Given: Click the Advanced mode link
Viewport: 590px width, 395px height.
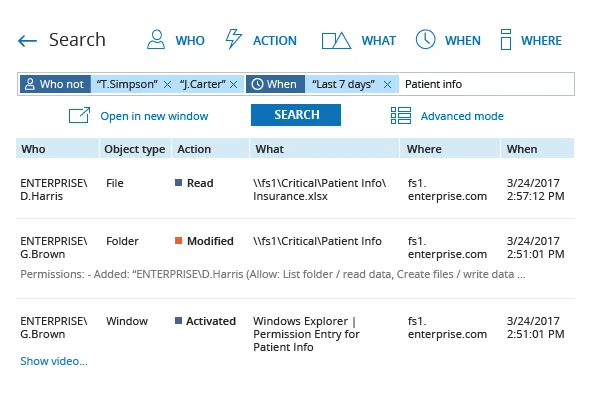Looking at the screenshot, I should 462,116.
